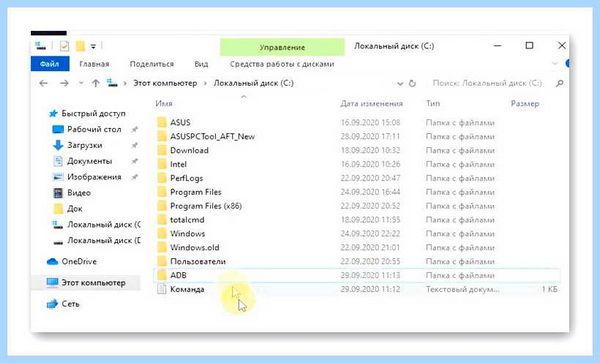Open the Док folder in sidebar
Screen dimensions: 600x363
pyautogui.click(x=75, y=208)
